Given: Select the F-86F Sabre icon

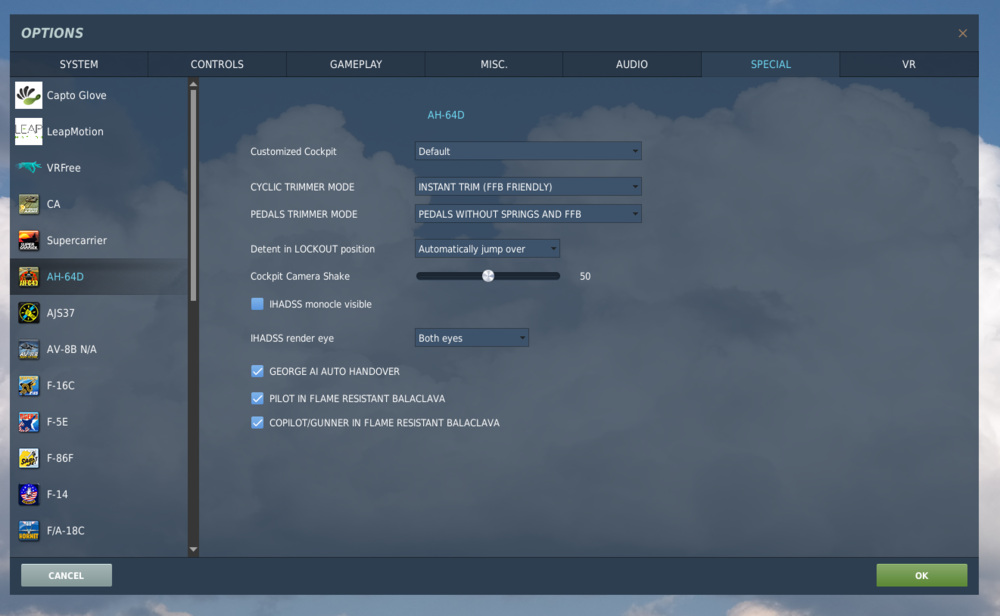Looking at the screenshot, I should point(29,458).
